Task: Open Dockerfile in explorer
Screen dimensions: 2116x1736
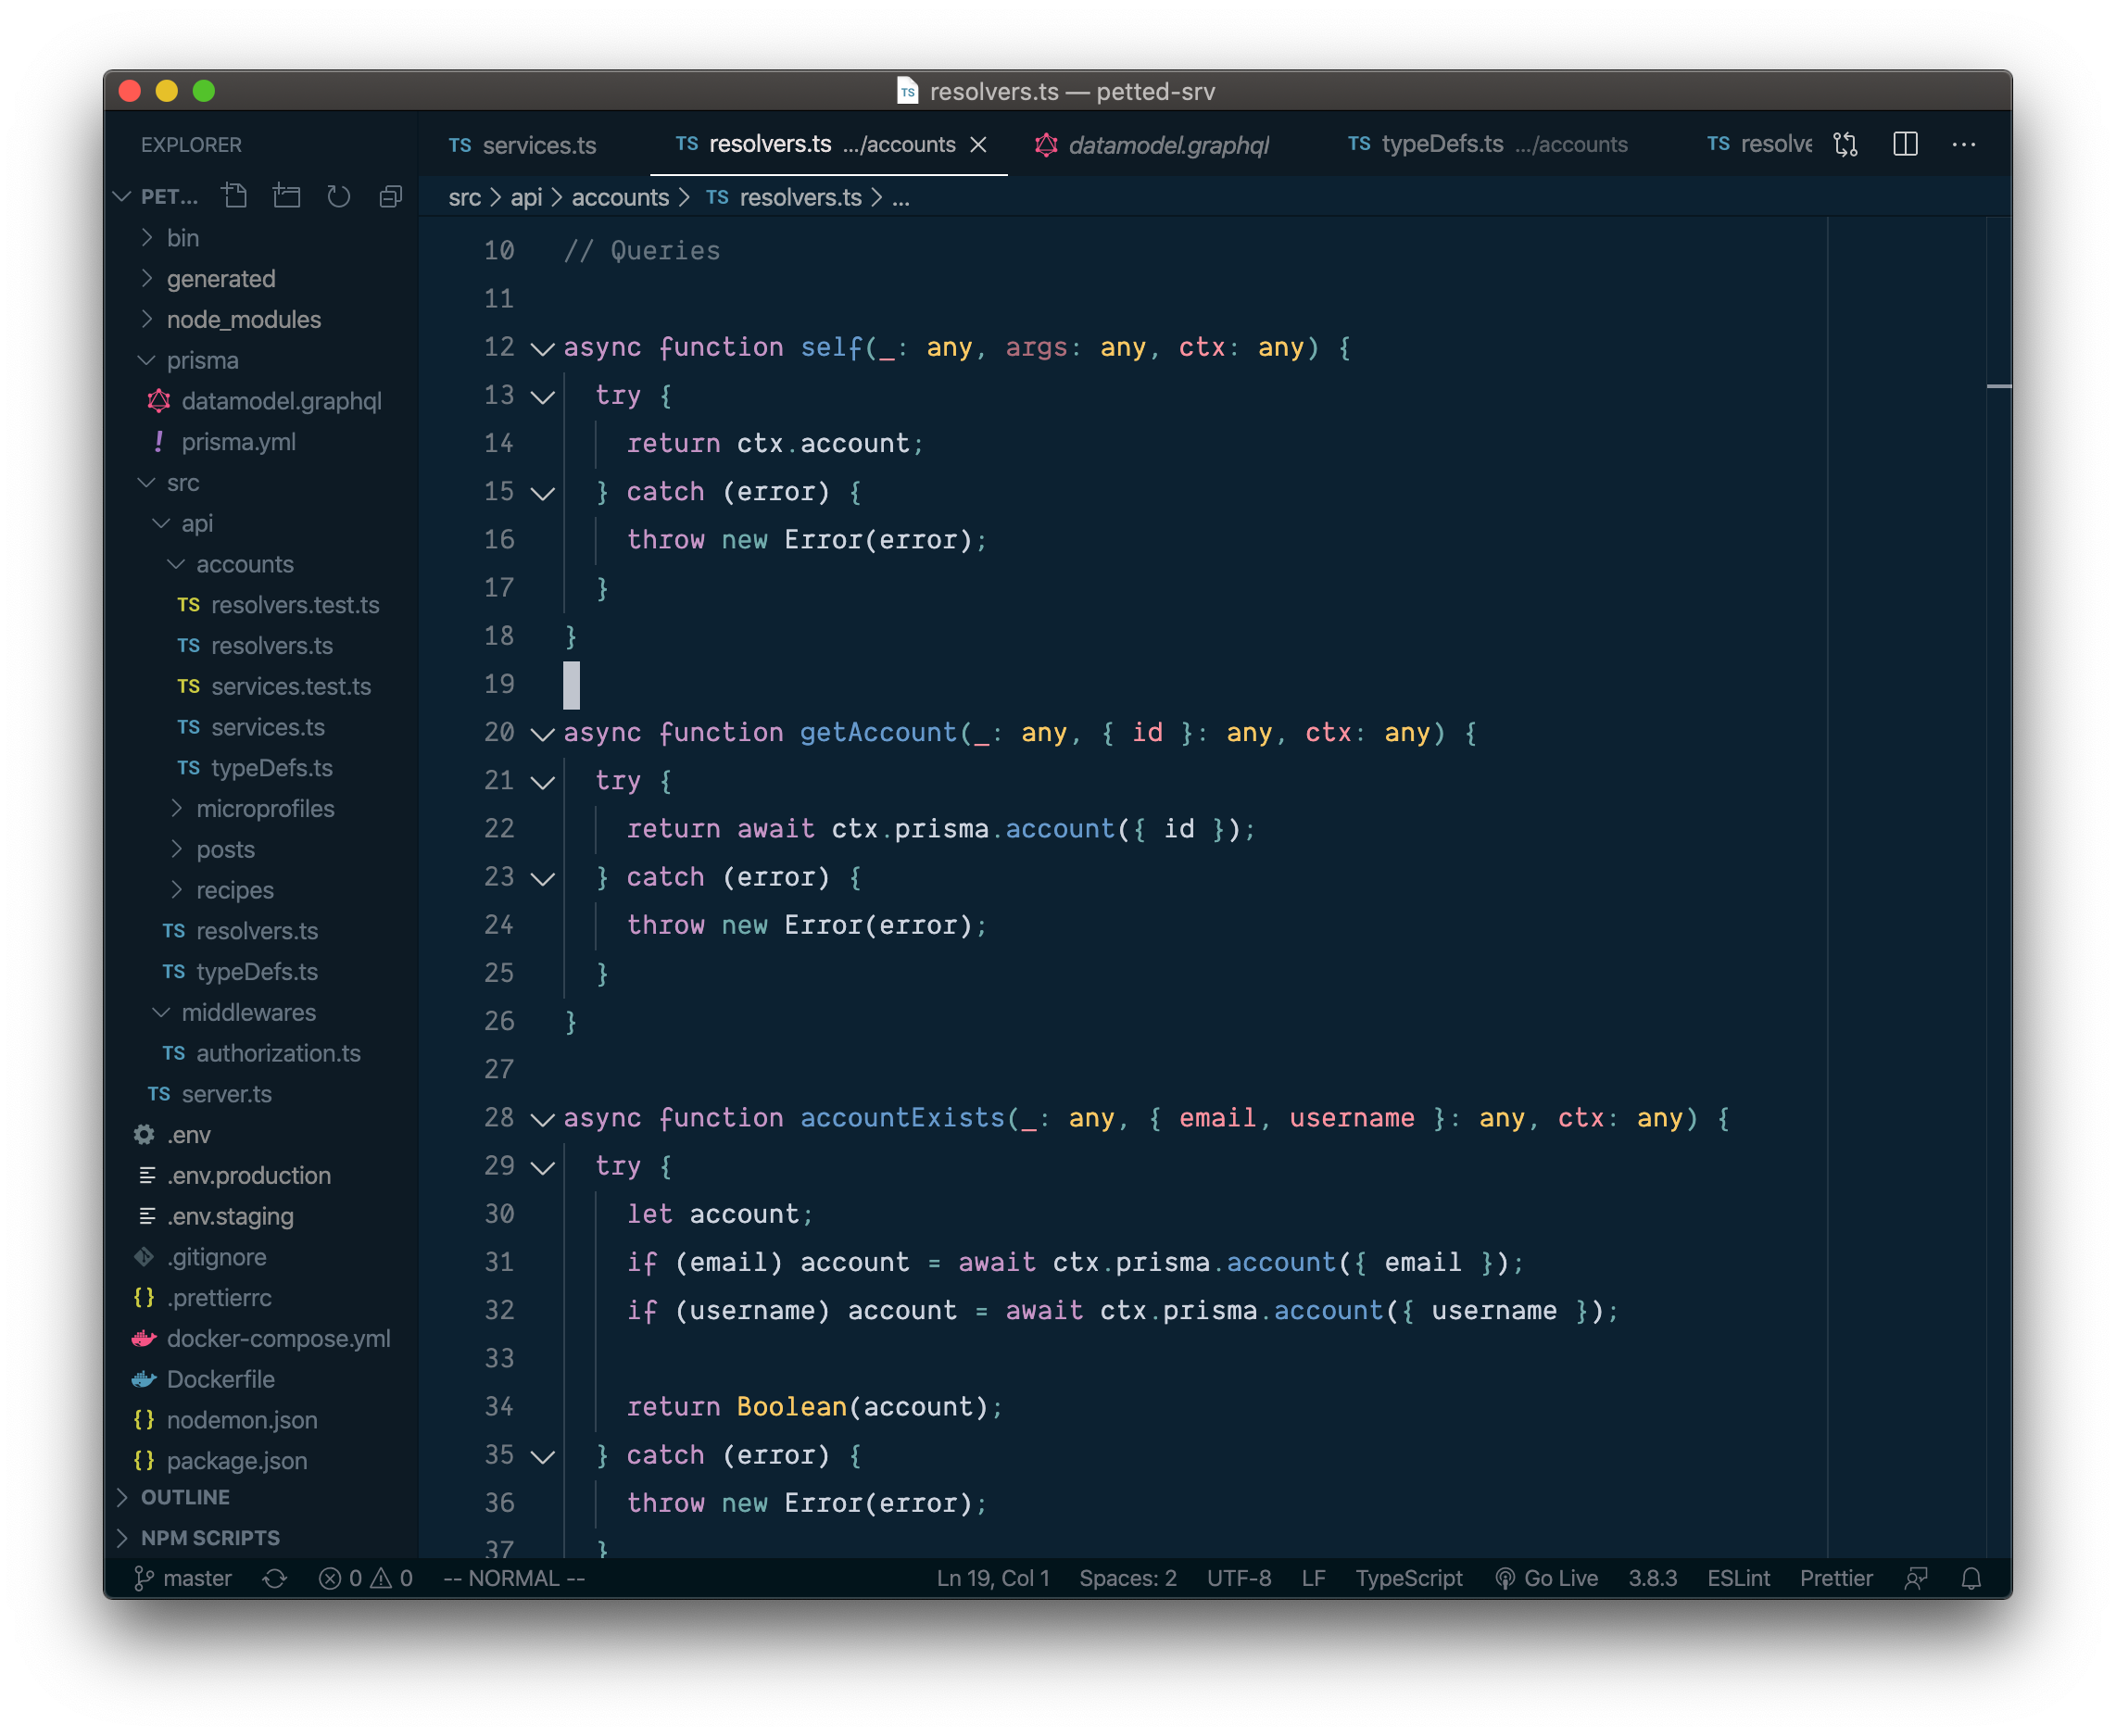Action: point(262,1380)
